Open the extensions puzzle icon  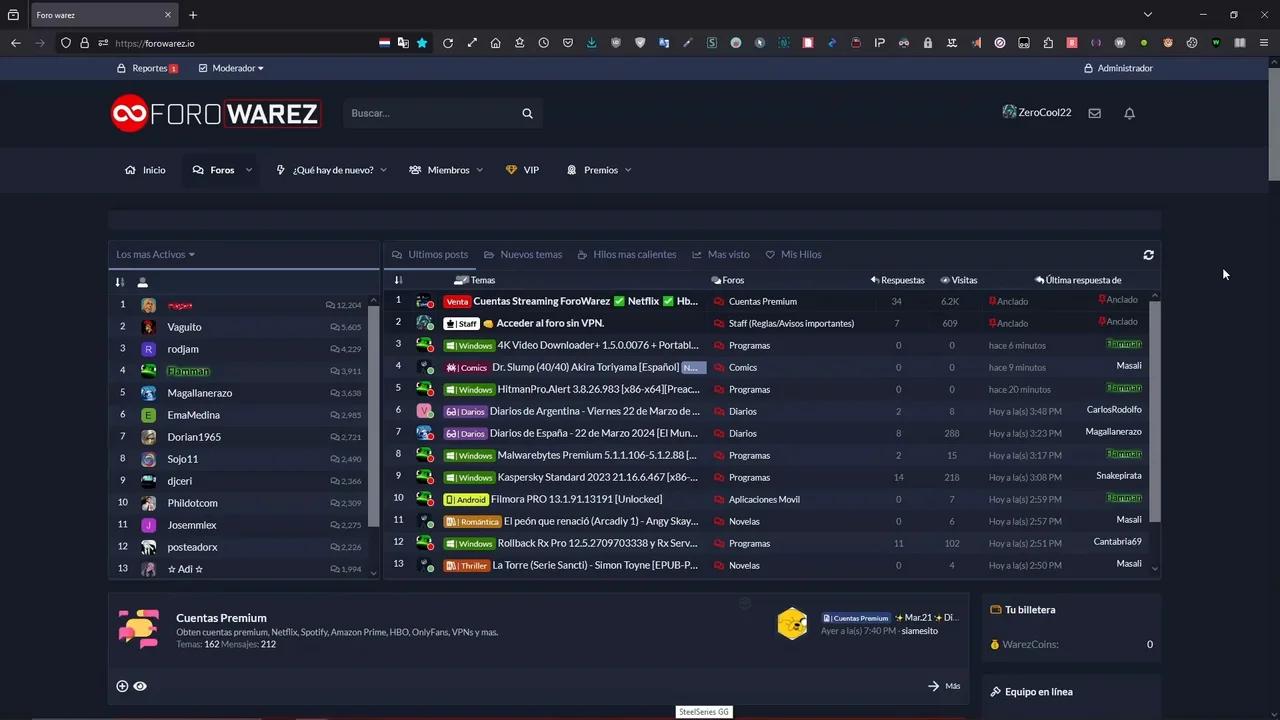pyautogui.click(x=1047, y=43)
